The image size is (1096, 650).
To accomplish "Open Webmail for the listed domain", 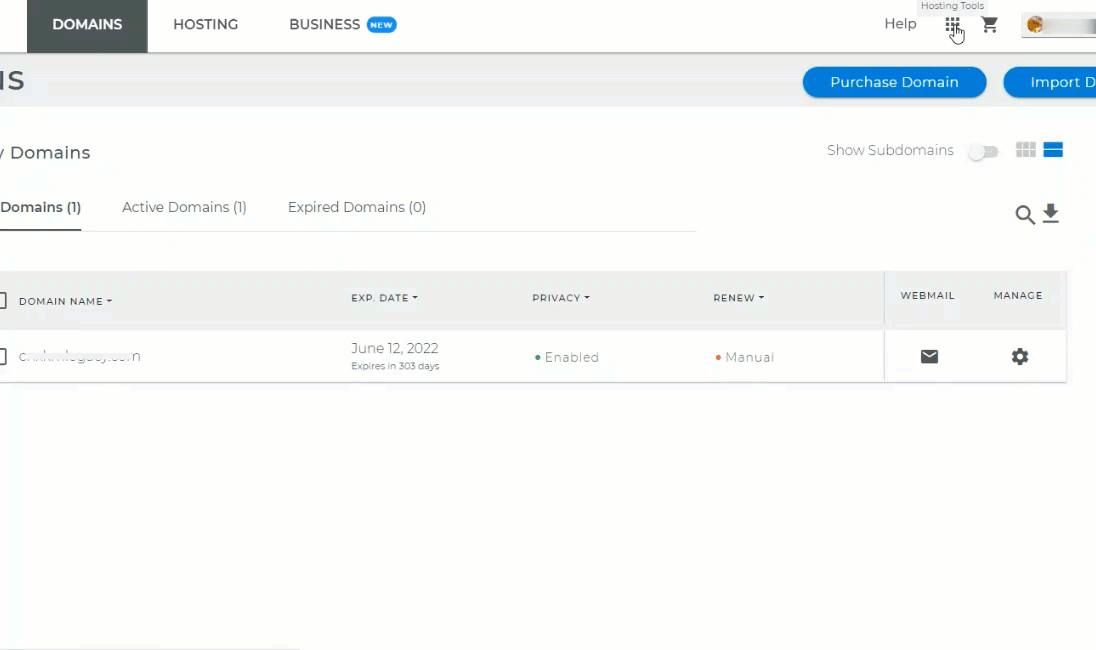I will (x=928, y=355).
